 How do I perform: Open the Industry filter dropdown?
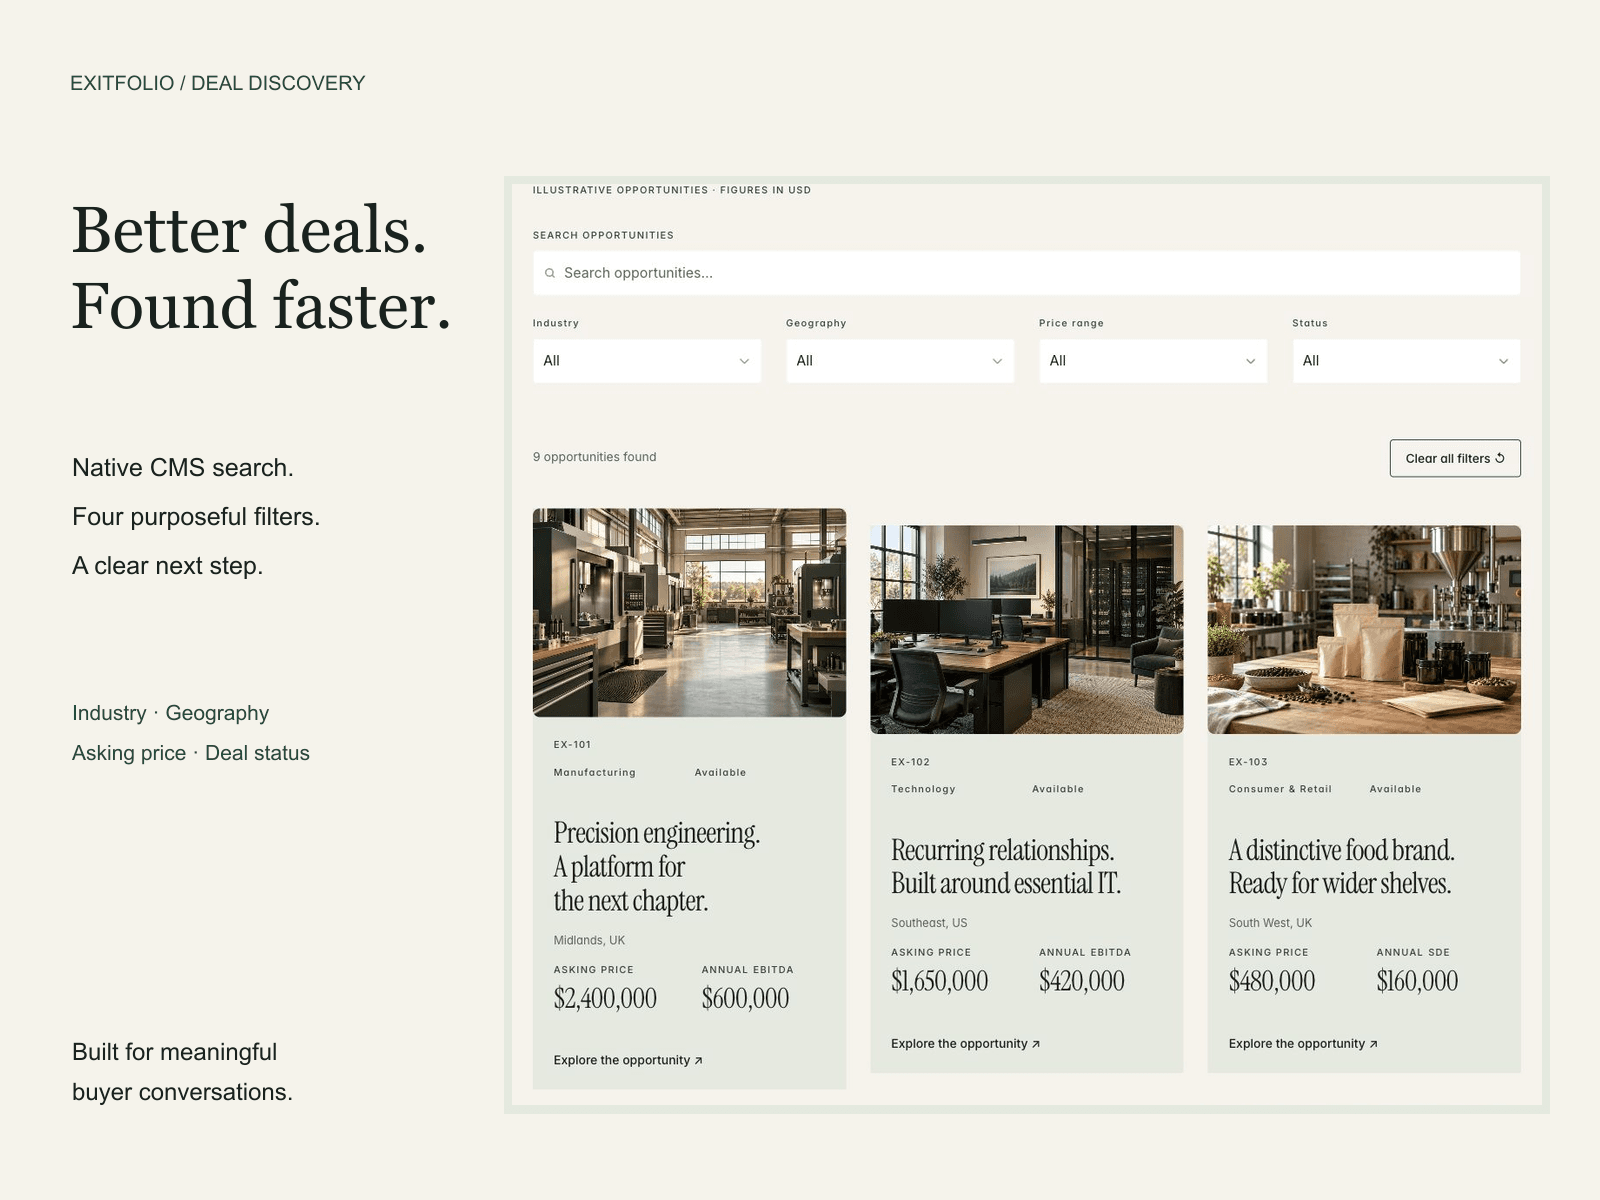point(646,361)
